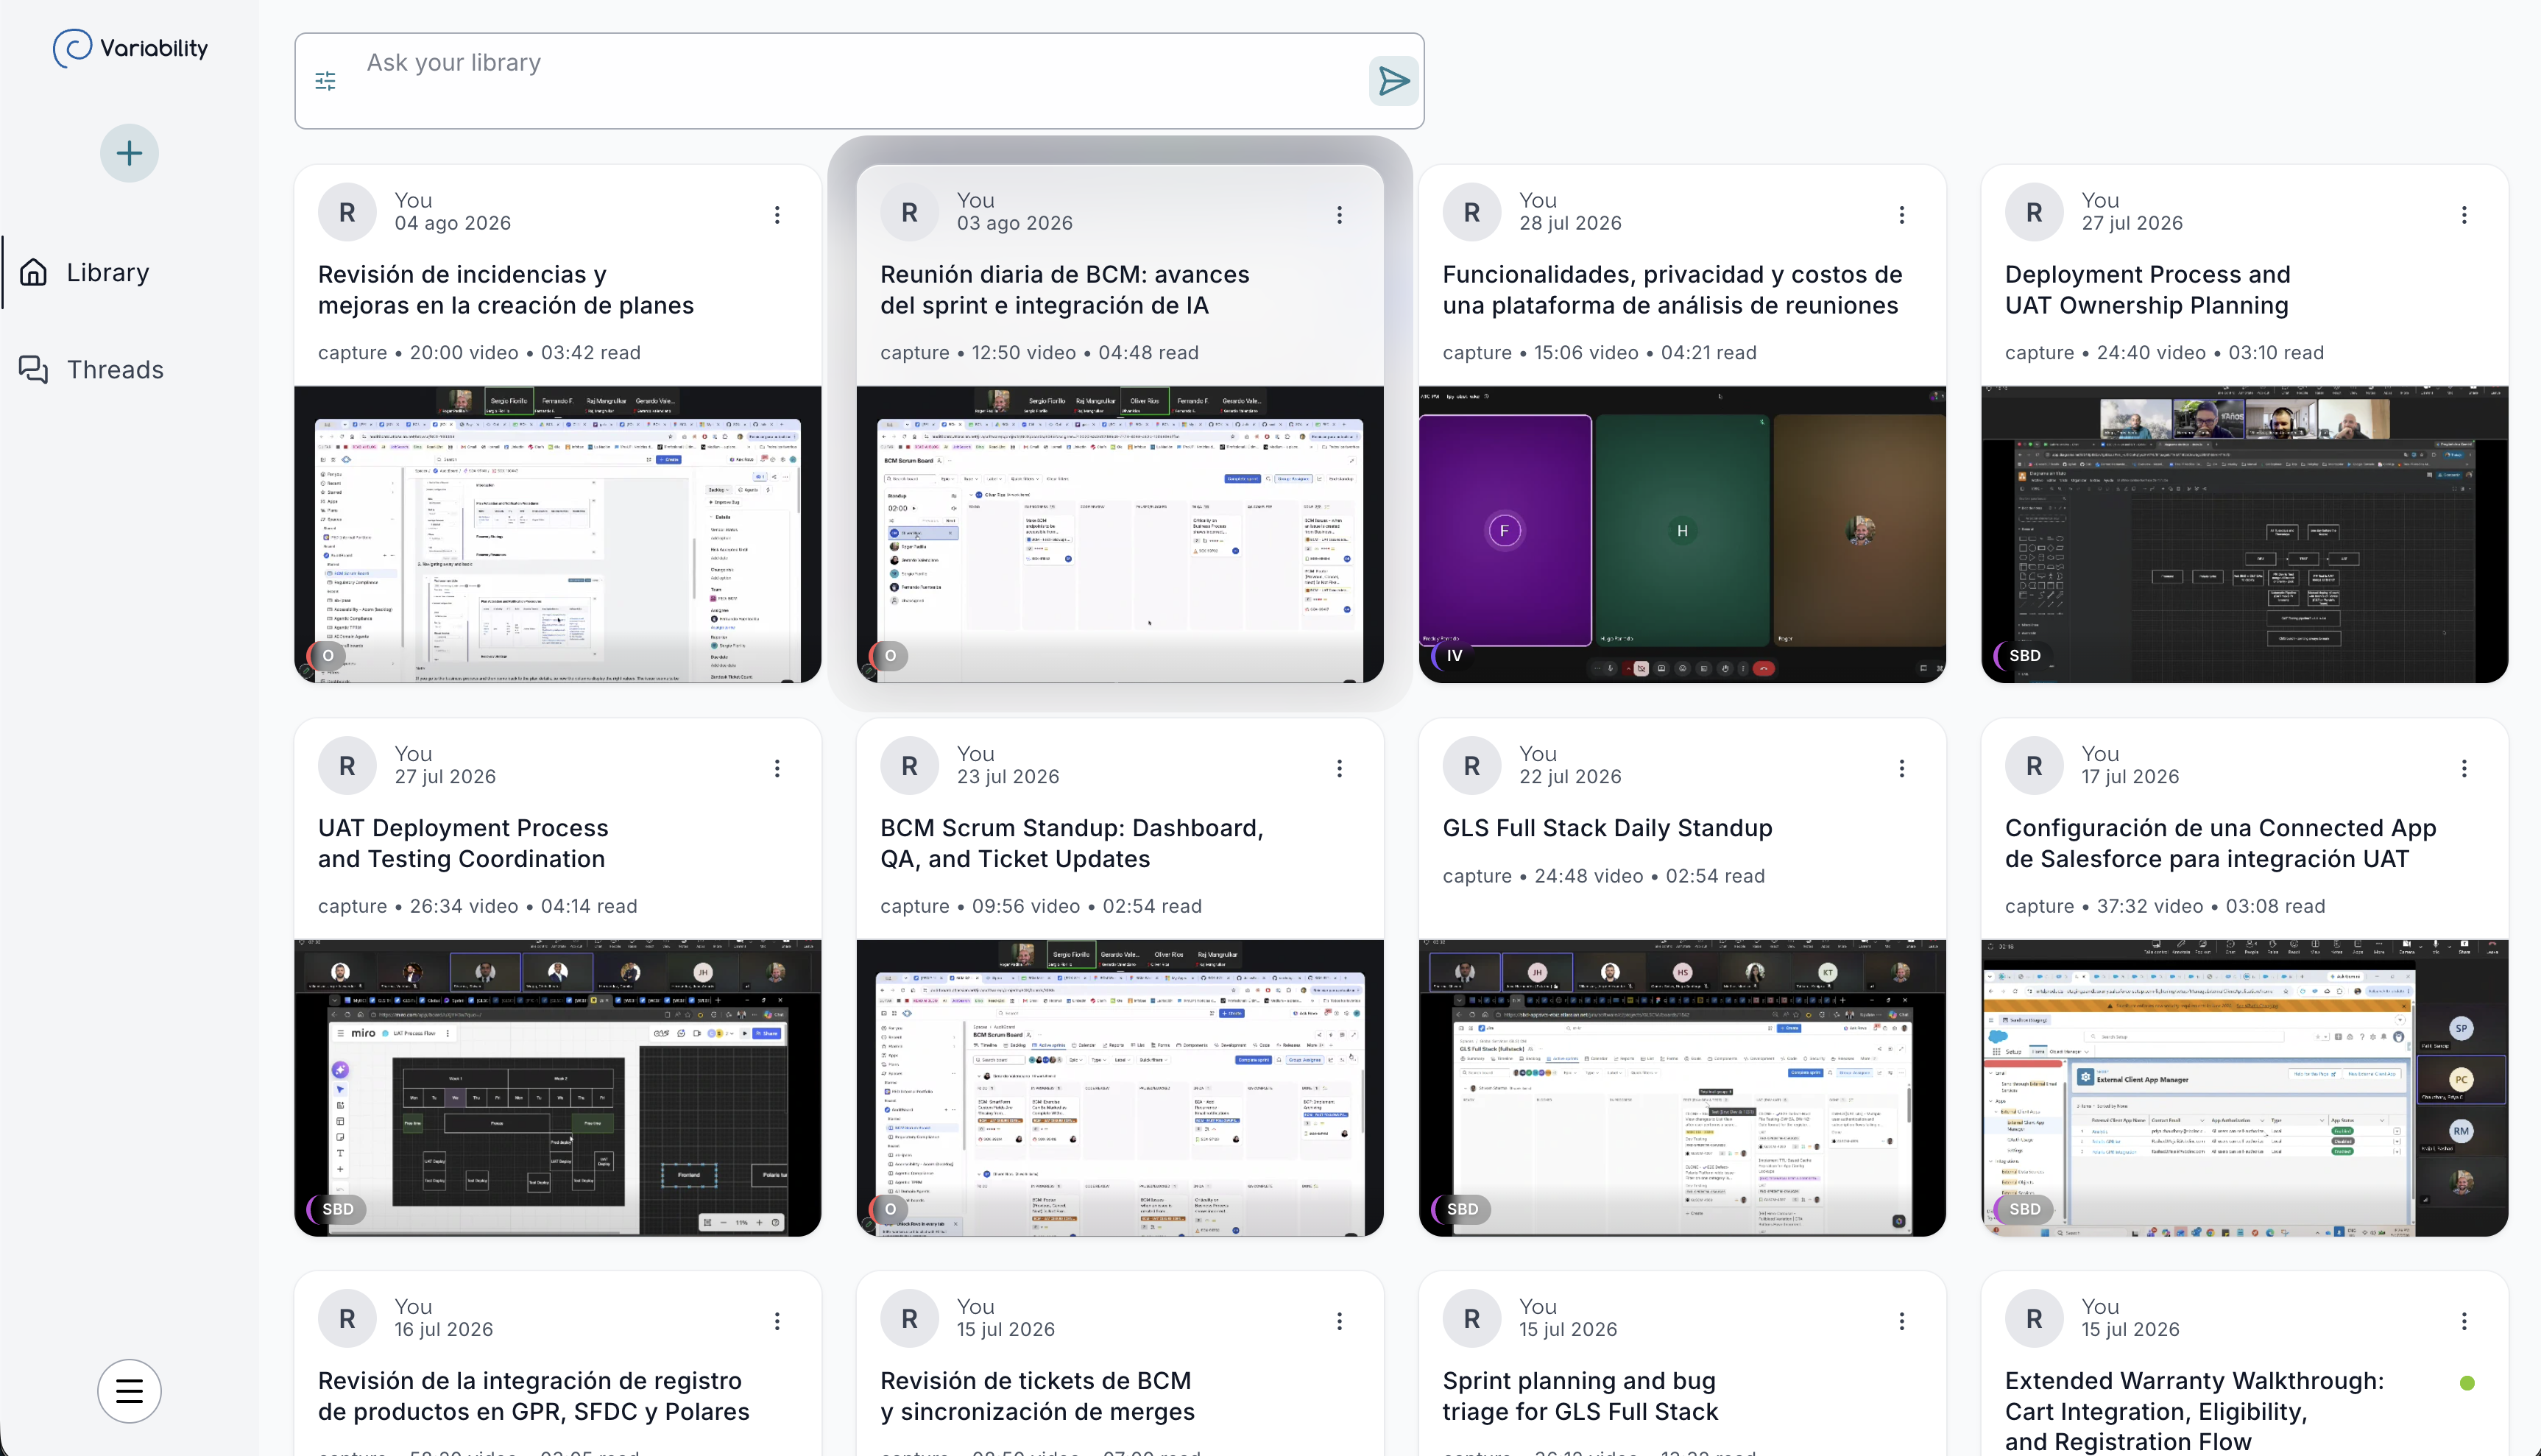Click the O badge on Reunión diaria de BCM thumbnail
This screenshot has width=2541, height=1456.
tap(890, 656)
